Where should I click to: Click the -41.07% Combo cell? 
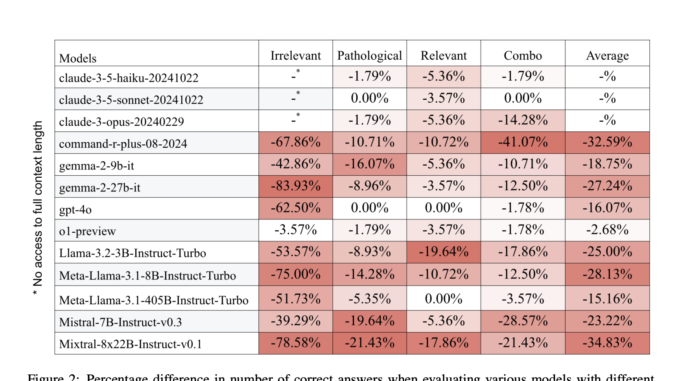coord(522,142)
